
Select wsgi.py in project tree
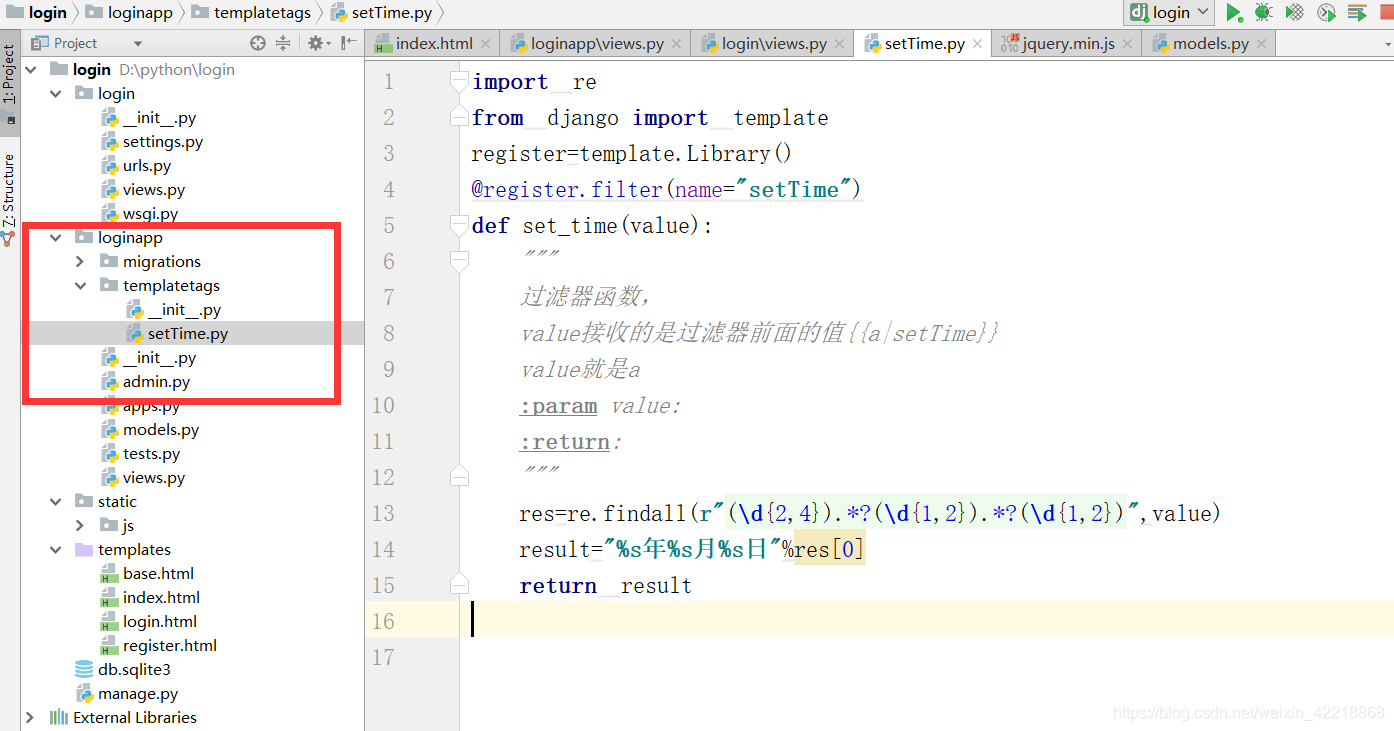pos(150,213)
